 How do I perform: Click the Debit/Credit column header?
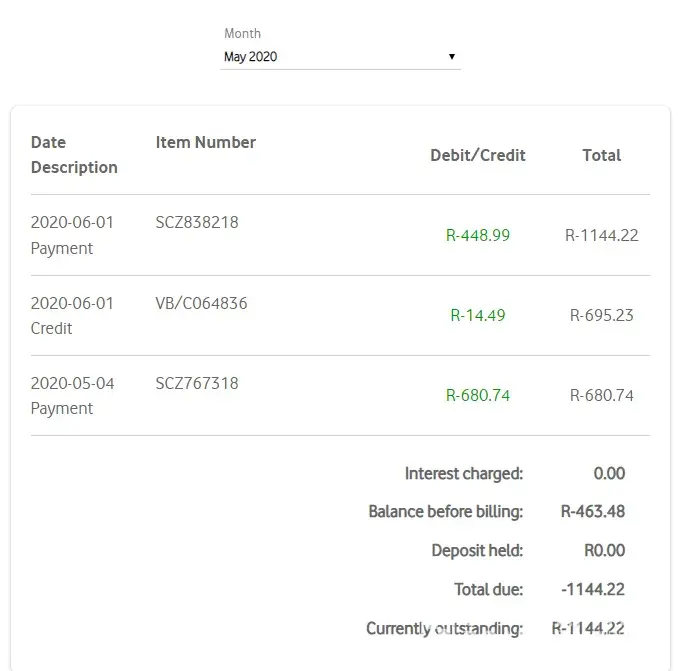coord(478,155)
